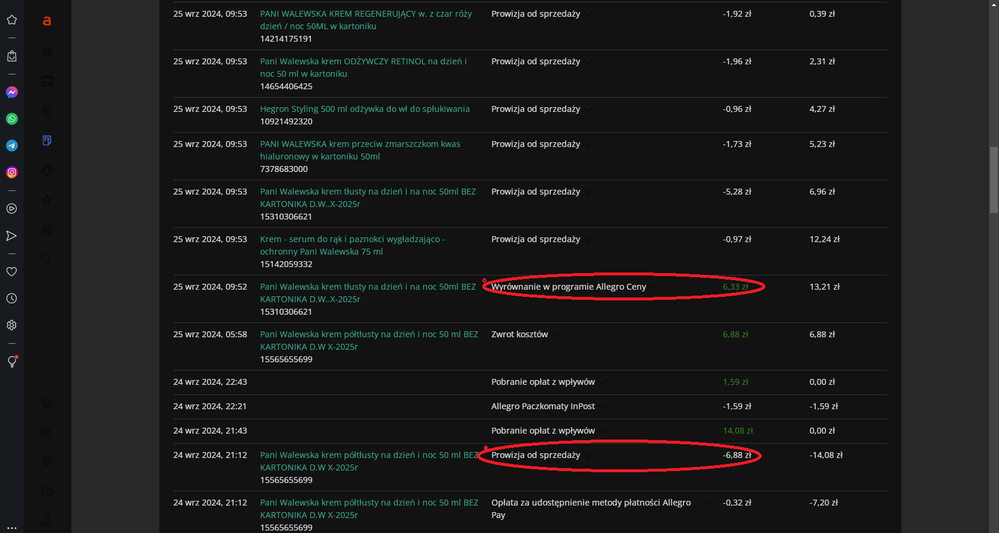Open bookmarks heart icon in sidebar
Screen dimensions: 999x533
click(x=12, y=271)
